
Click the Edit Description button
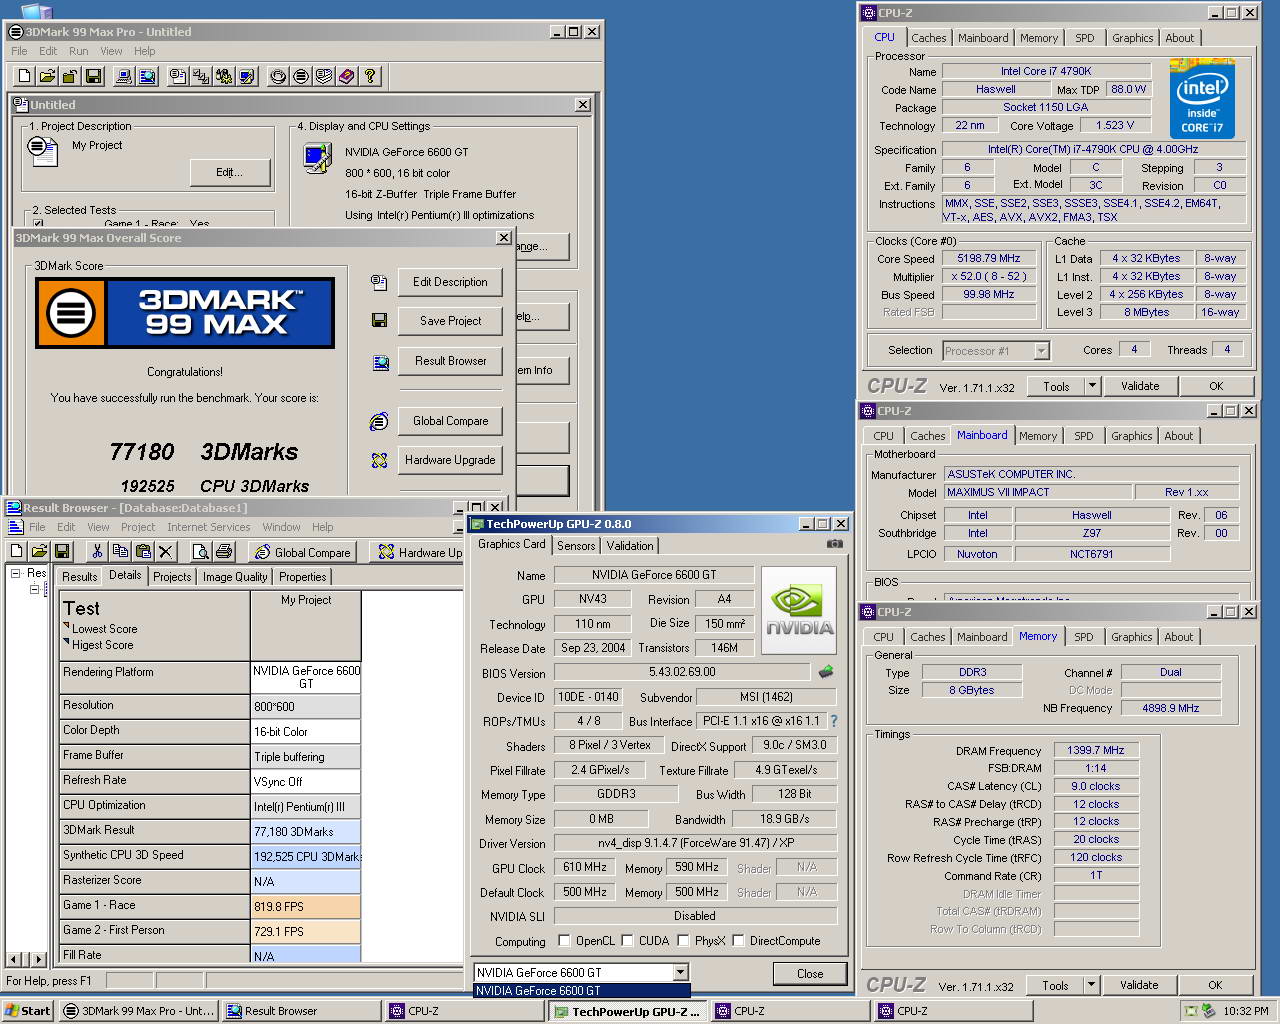click(x=450, y=282)
